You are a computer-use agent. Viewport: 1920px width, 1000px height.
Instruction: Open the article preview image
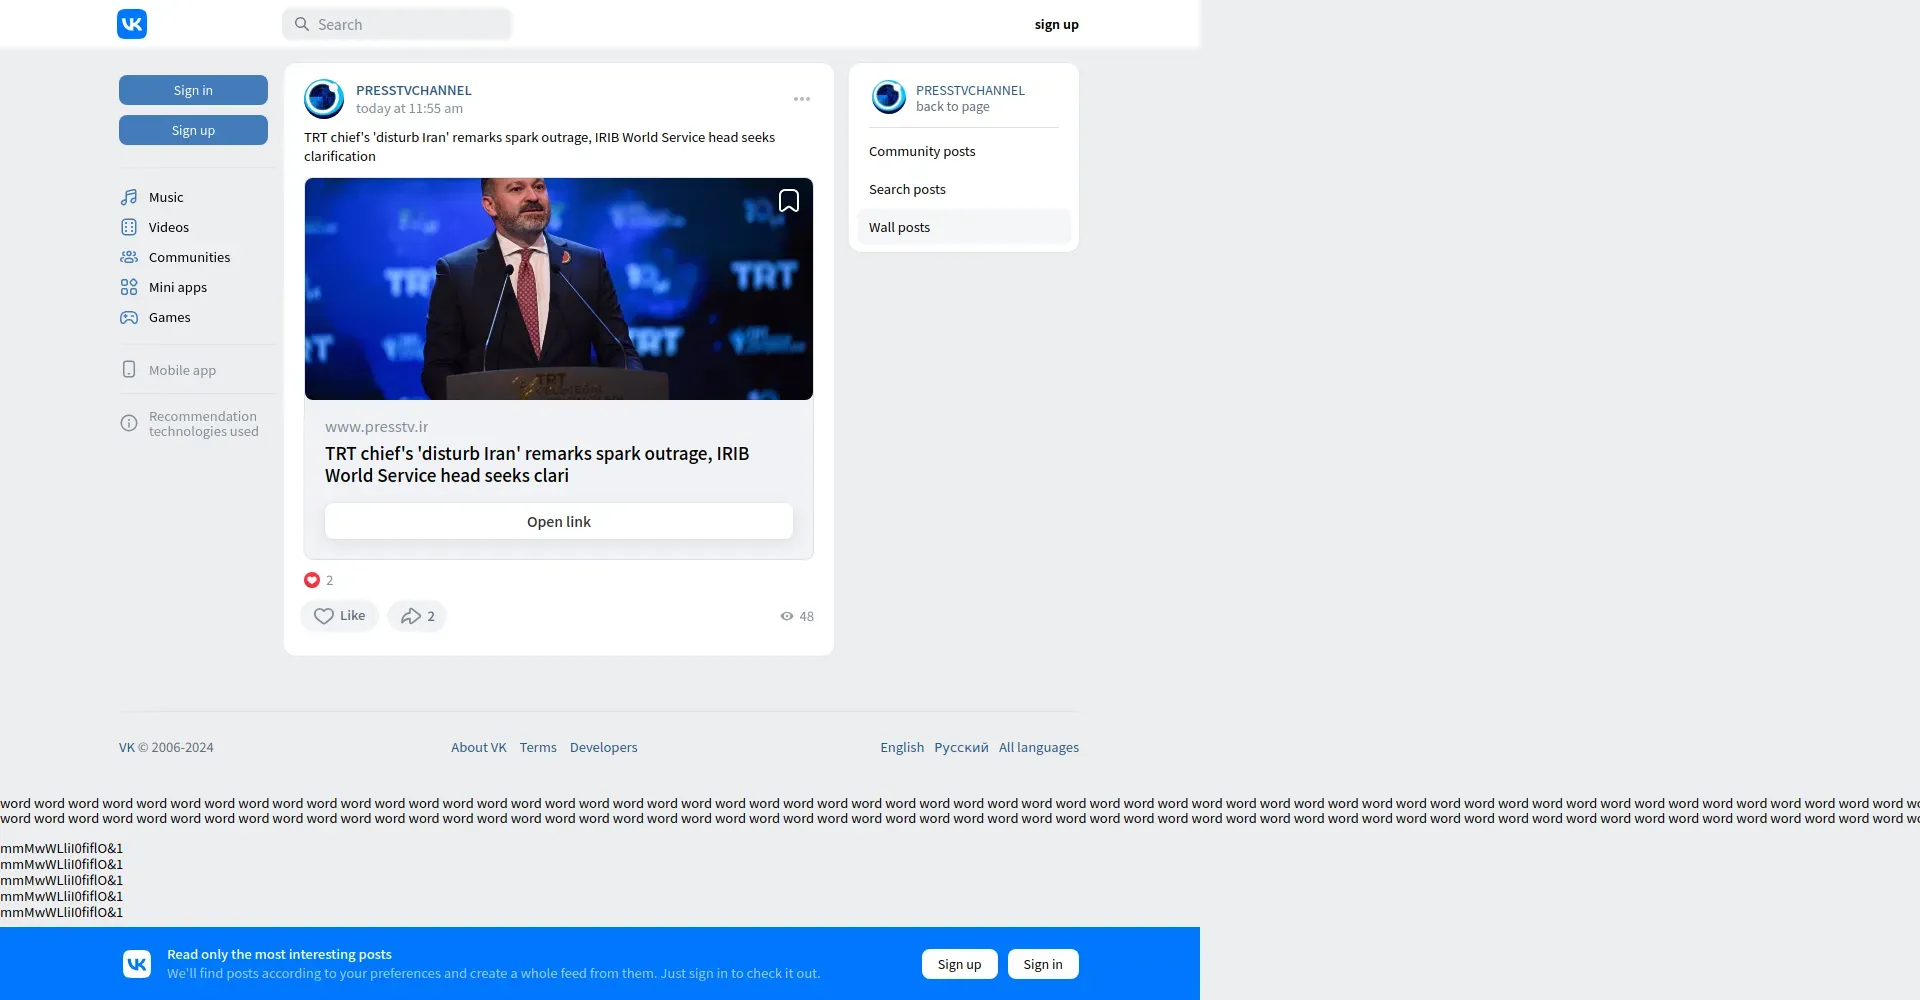tap(559, 289)
